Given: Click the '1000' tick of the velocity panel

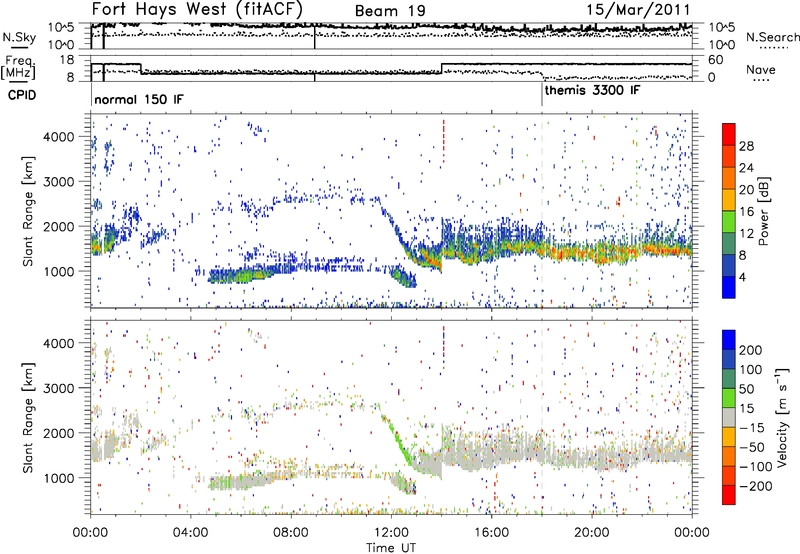Looking at the screenshot, I should click(58, 478).
